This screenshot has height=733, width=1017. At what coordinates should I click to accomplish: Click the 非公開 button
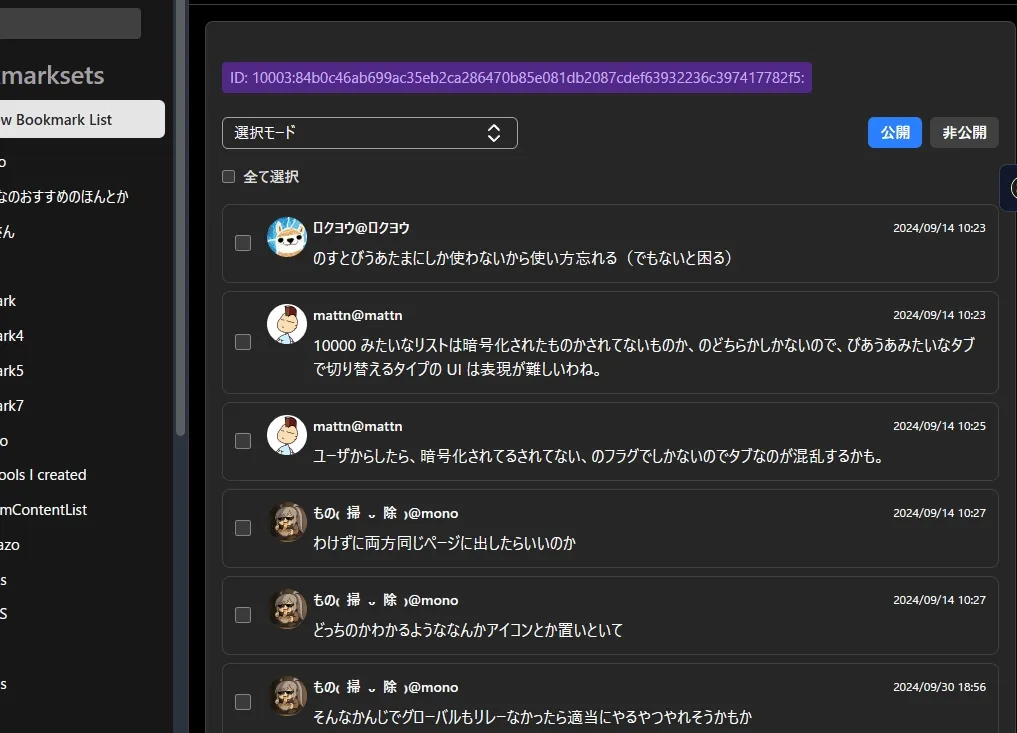pyautogui.click(x=963, y=132)
